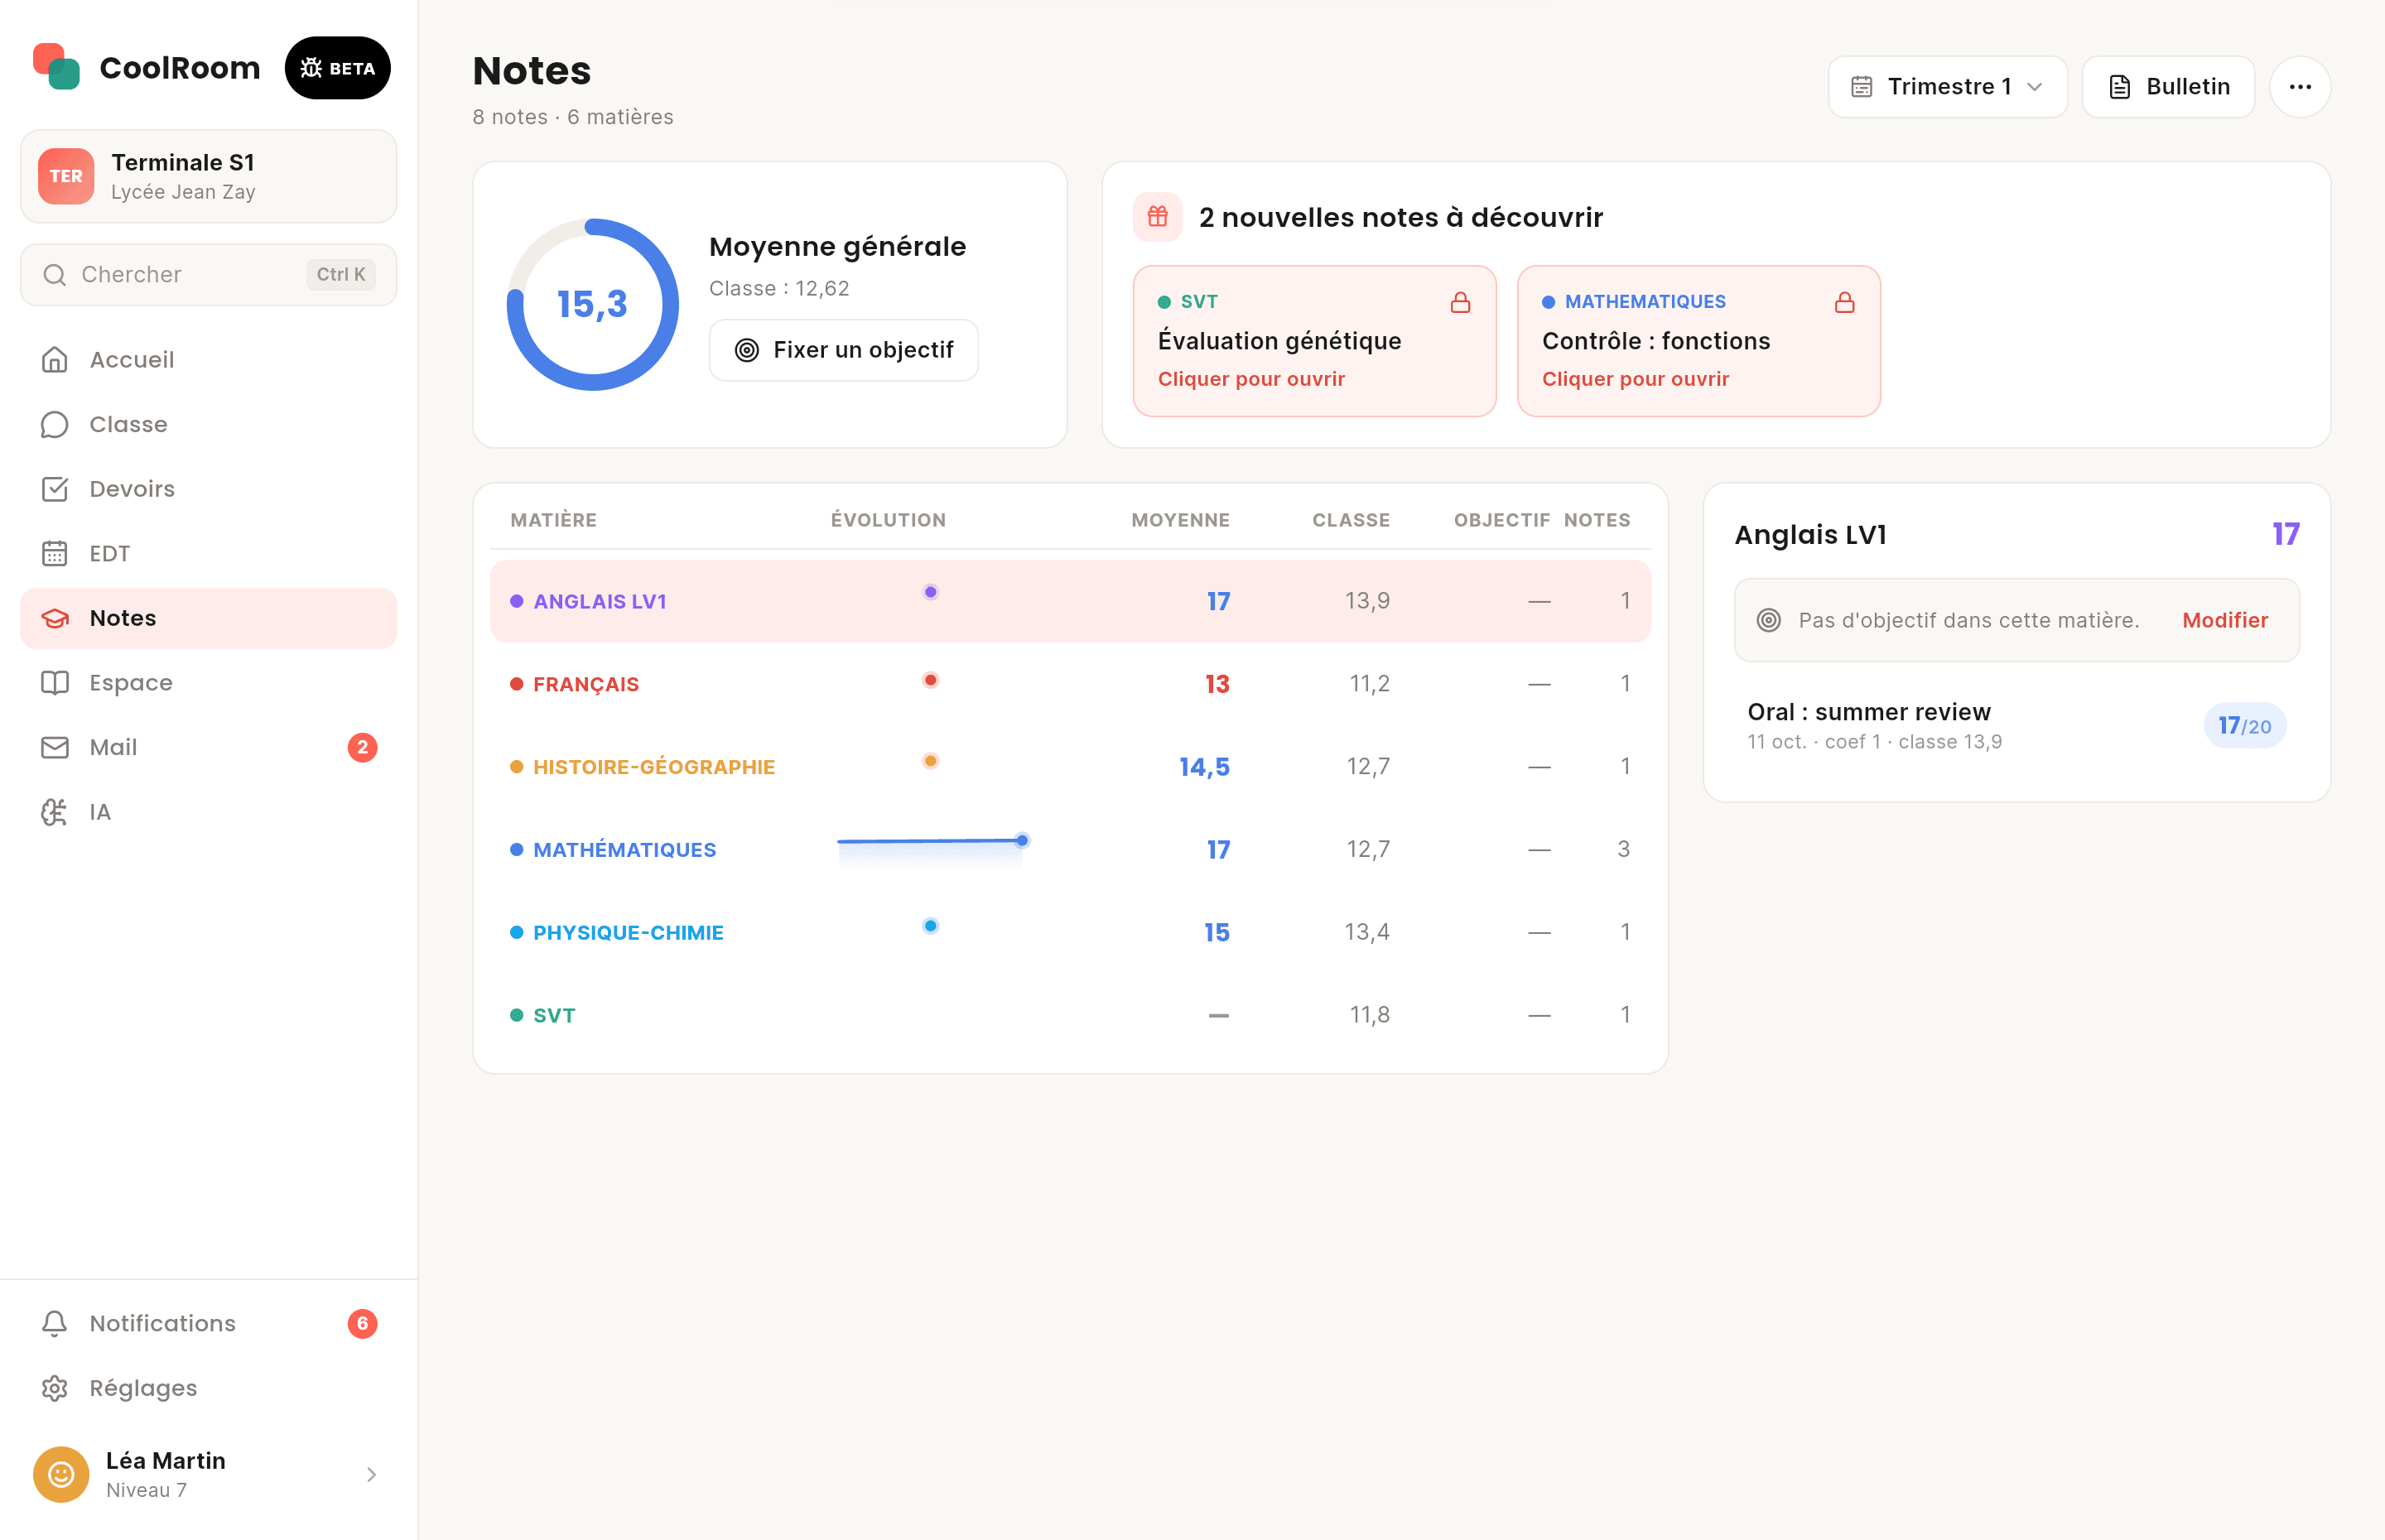The image size is (2385, 1540).
Task: Expand Léa Martin profile chevron
Action: point(371,1474)
